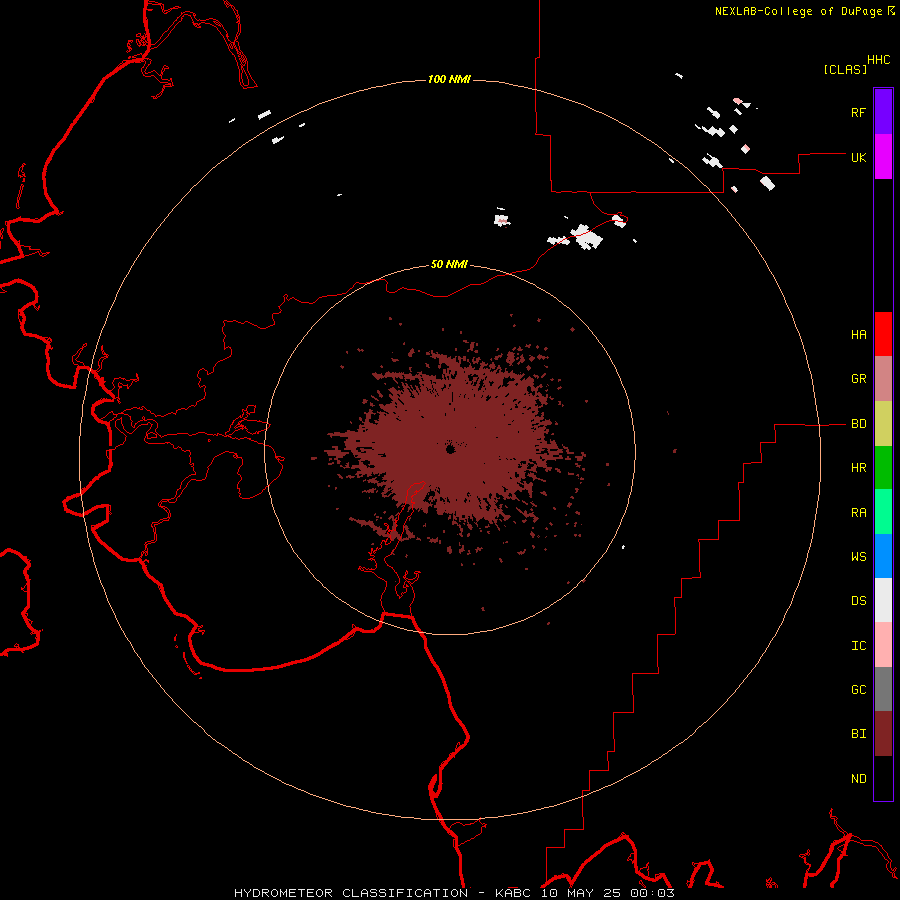
Task: Click the DS legend label
Action: pyautogui.click(x=858, y=601)
